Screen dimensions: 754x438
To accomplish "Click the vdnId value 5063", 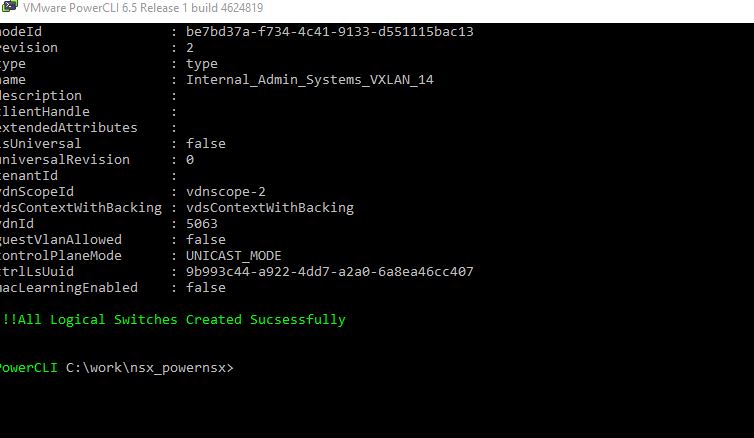I will point(201,224).
